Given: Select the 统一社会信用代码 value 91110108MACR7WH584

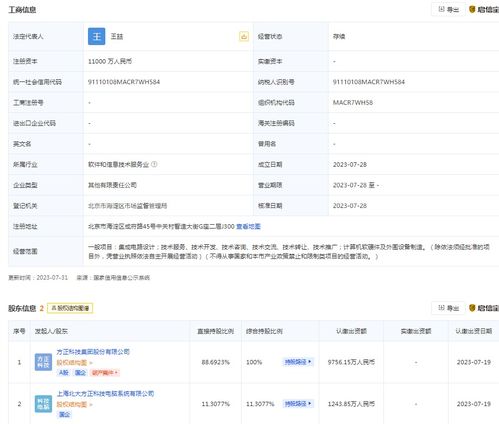Looking at the screenshot, I should pos(124,82).
